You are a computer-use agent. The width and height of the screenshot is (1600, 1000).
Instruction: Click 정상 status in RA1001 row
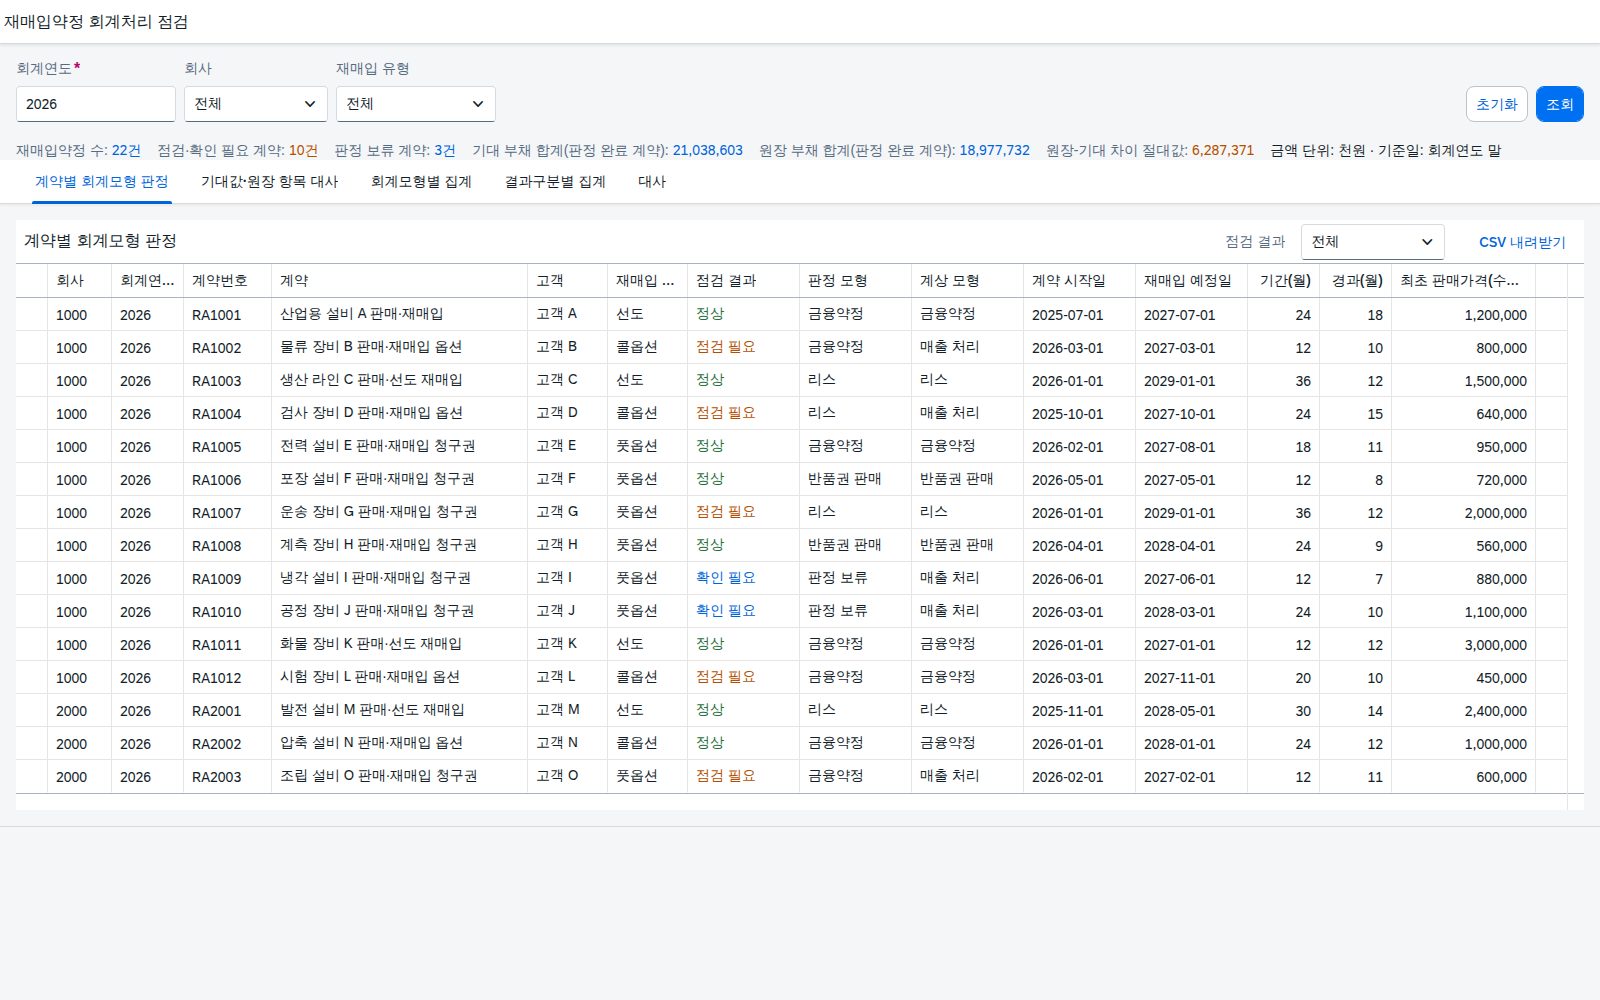tap(710, 314)
